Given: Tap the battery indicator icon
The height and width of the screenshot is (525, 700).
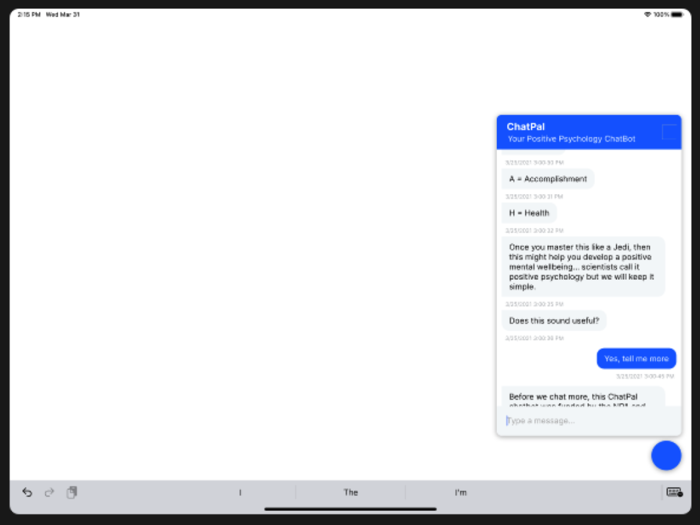Looking at the screenshot, I should point(677,15).
